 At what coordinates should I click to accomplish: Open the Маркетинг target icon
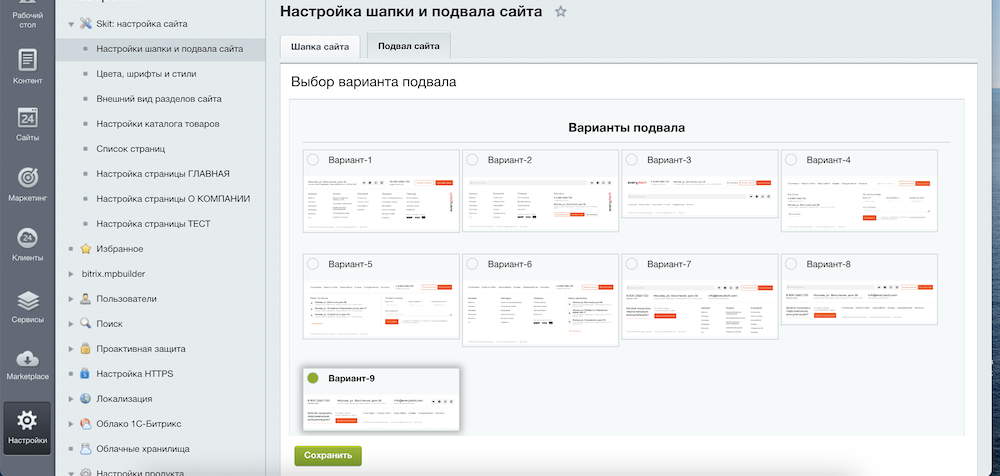point(27,177)
